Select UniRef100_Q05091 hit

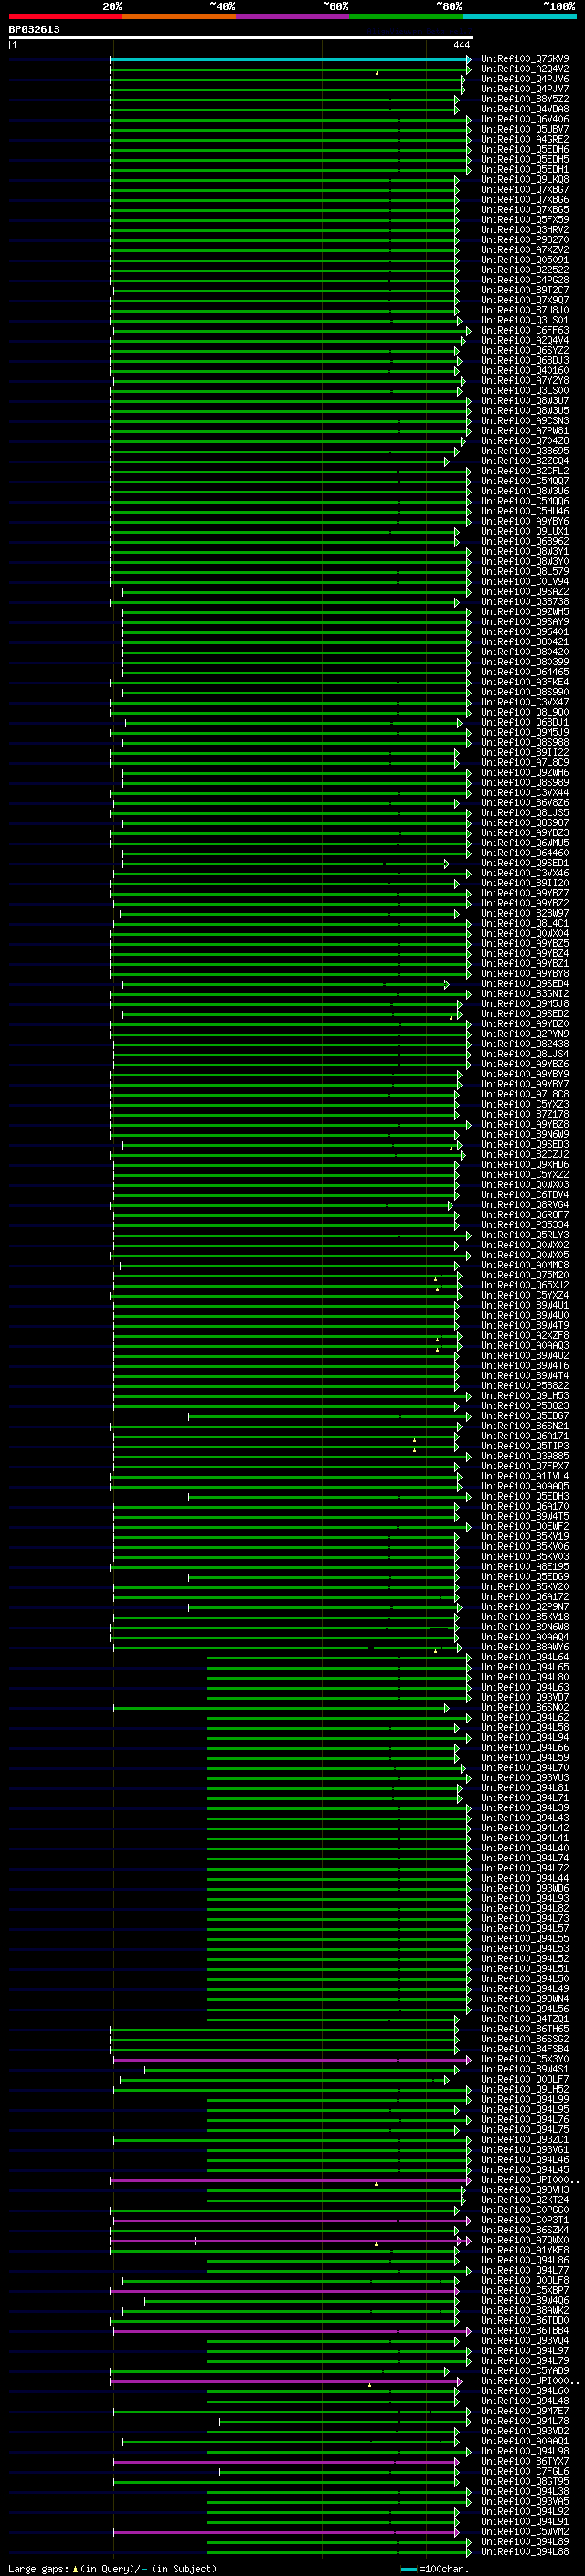525,260
